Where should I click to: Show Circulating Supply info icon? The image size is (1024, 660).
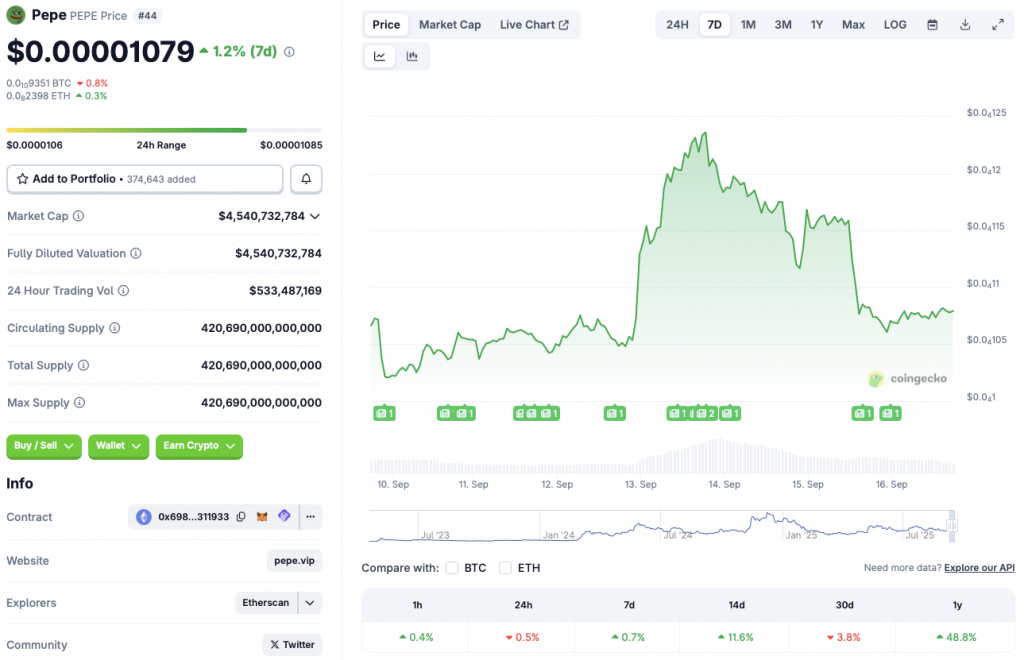114,328
